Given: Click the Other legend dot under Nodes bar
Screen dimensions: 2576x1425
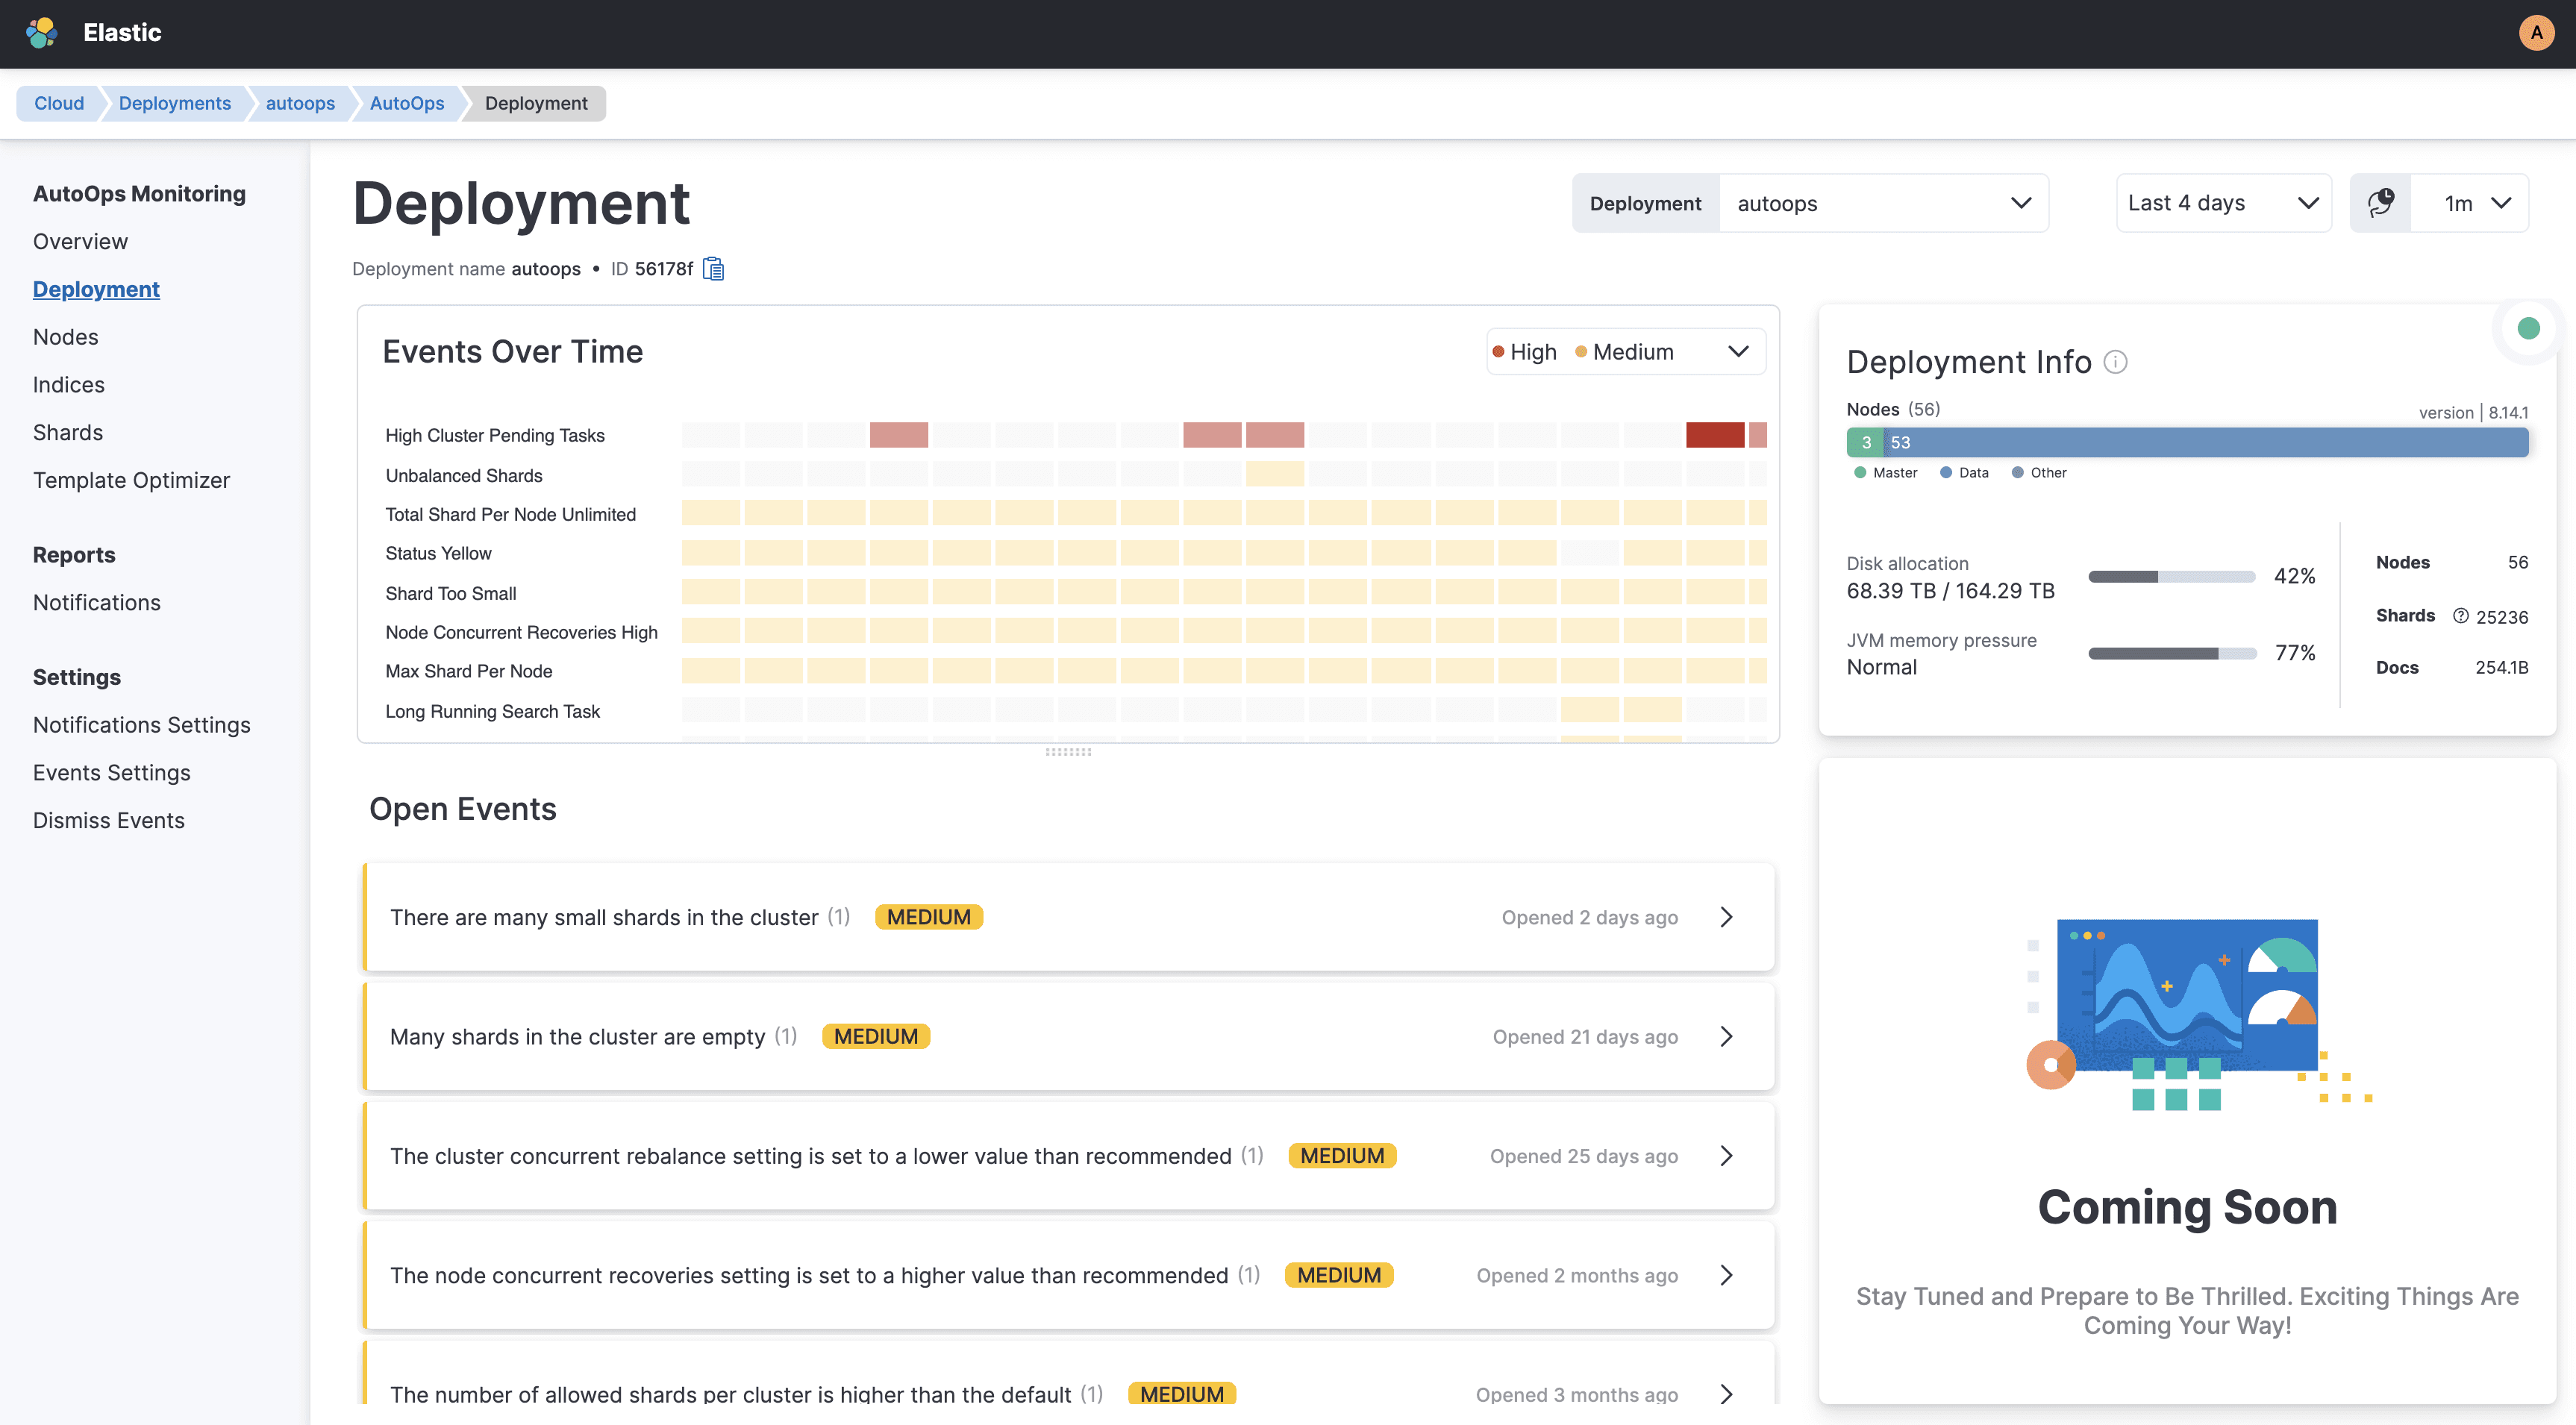Looking at the screenshot, I should pos(2017,472).
